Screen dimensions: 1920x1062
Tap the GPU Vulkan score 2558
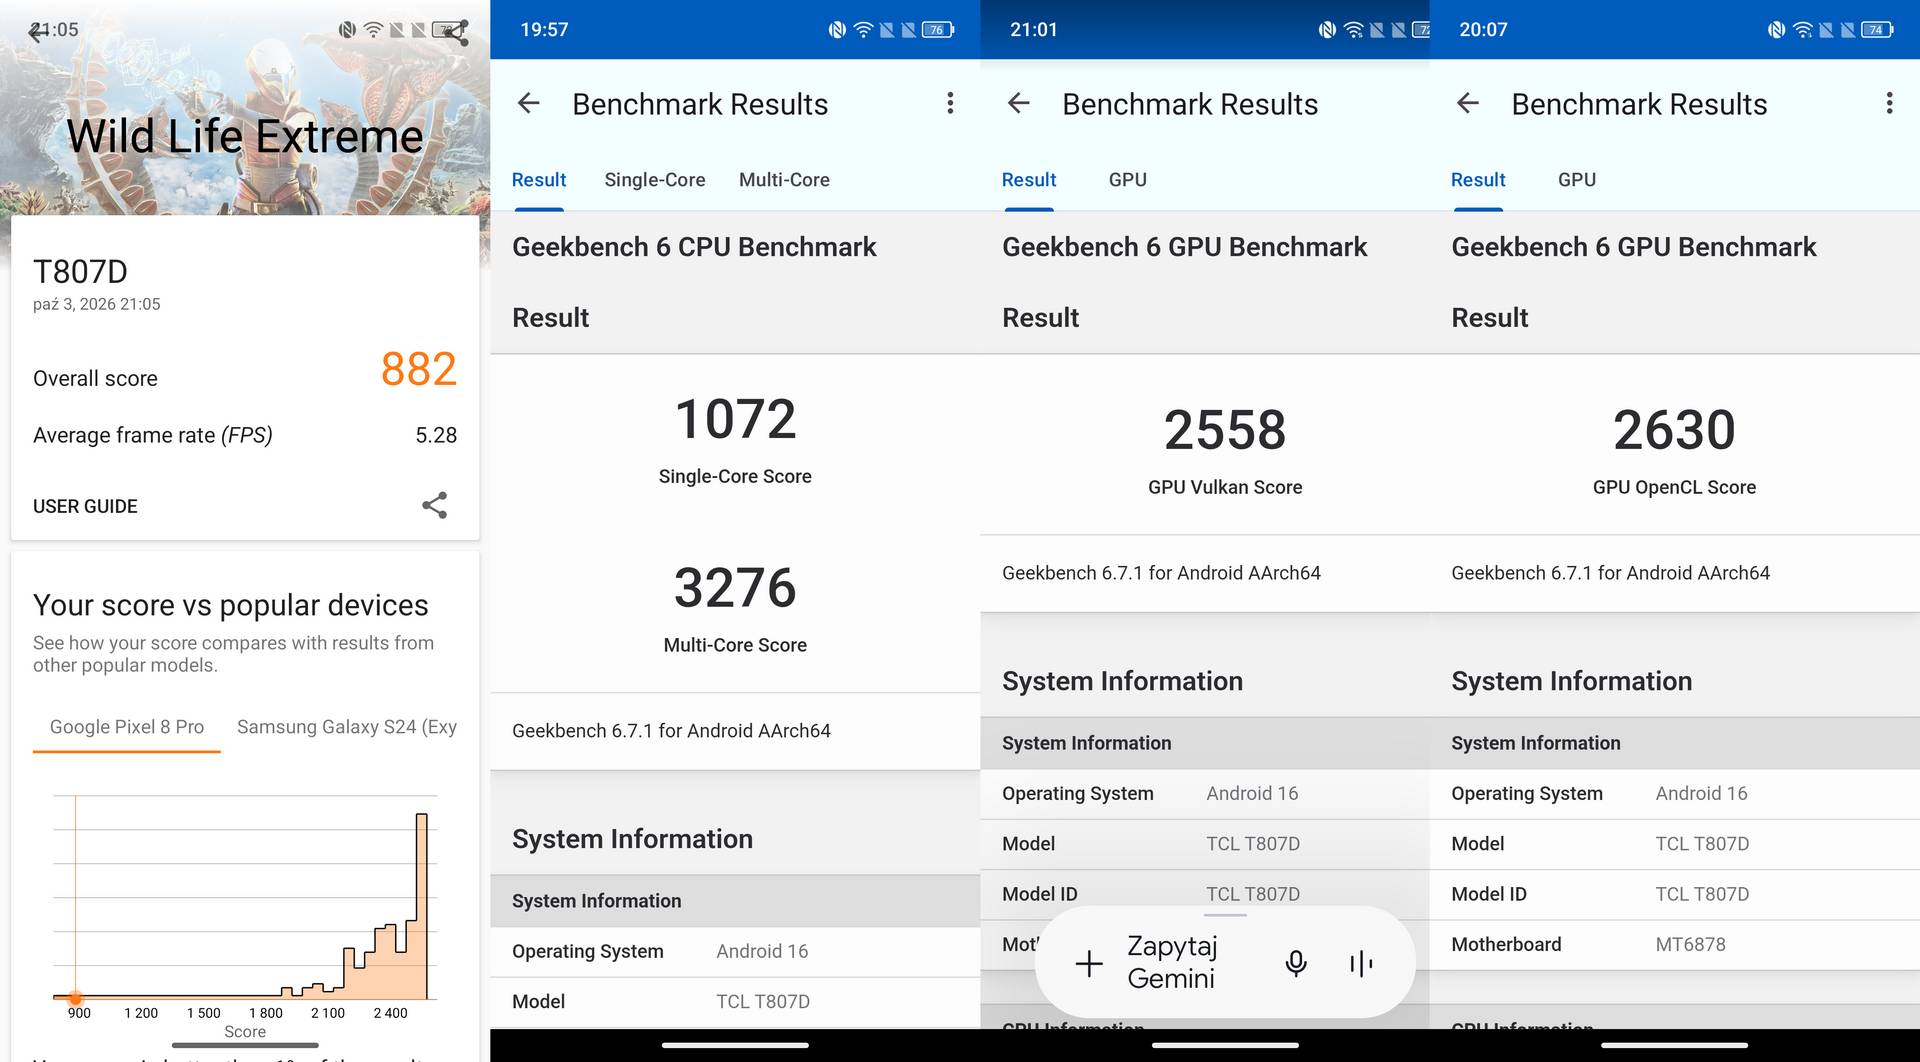pyautogui.click(x=1225, y=430)
